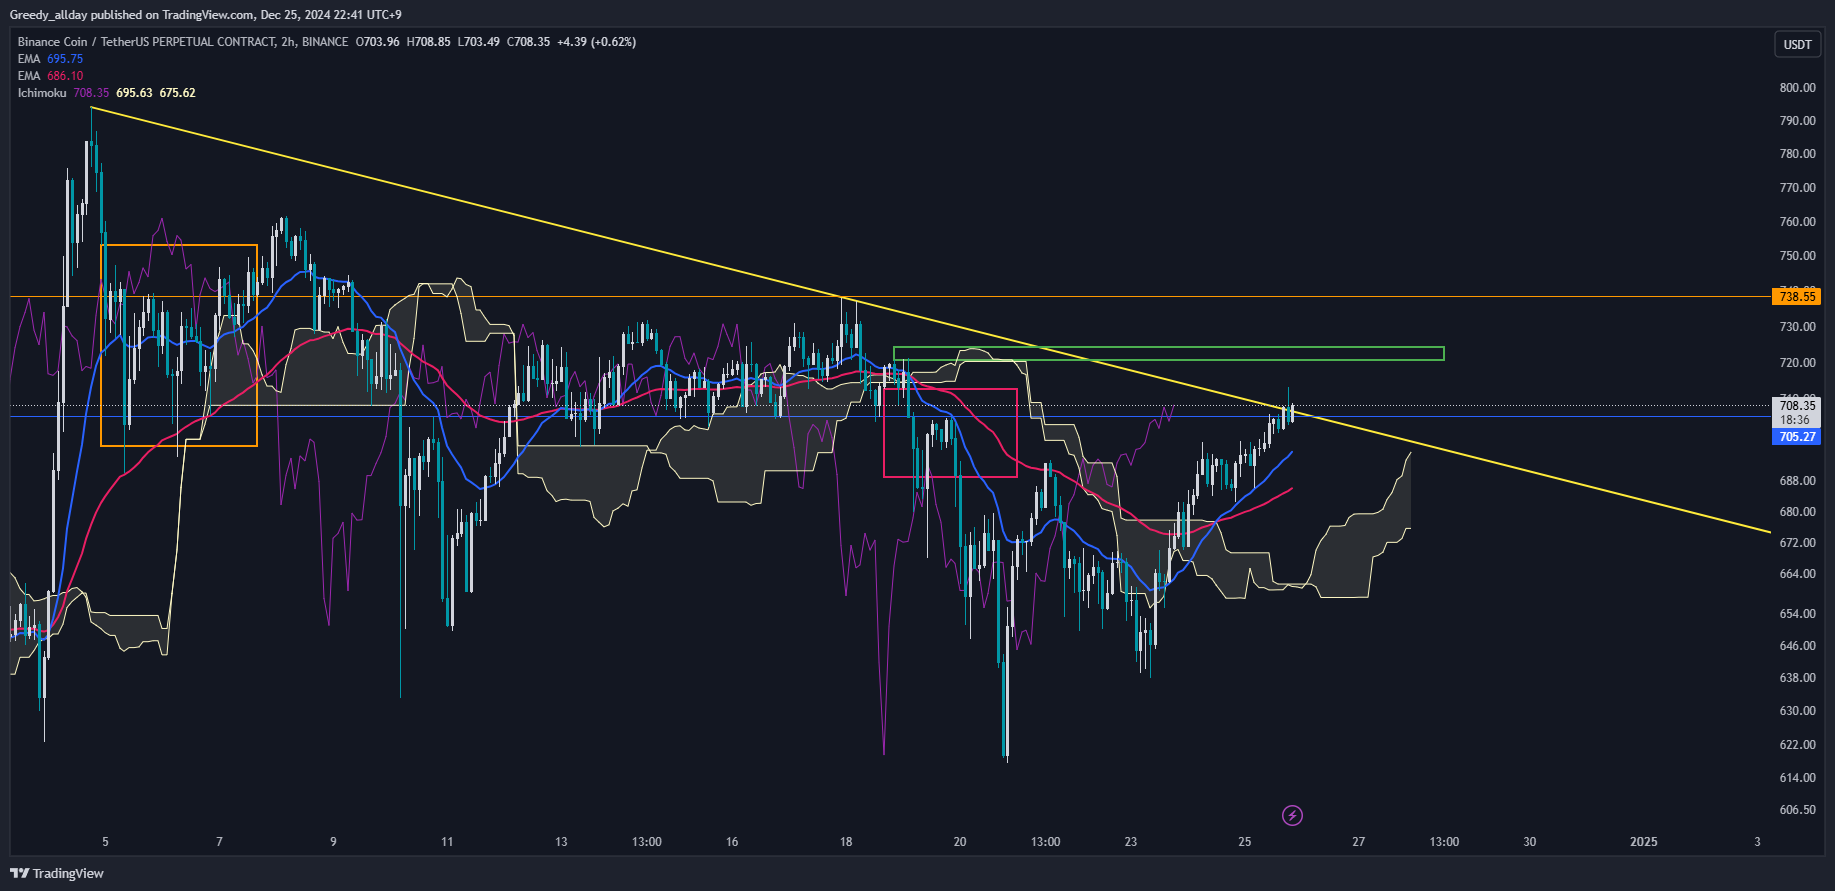The image size is (1835, 891).
Task: Select the green rectangle zone near 720
Action: tap(1168, 353)
